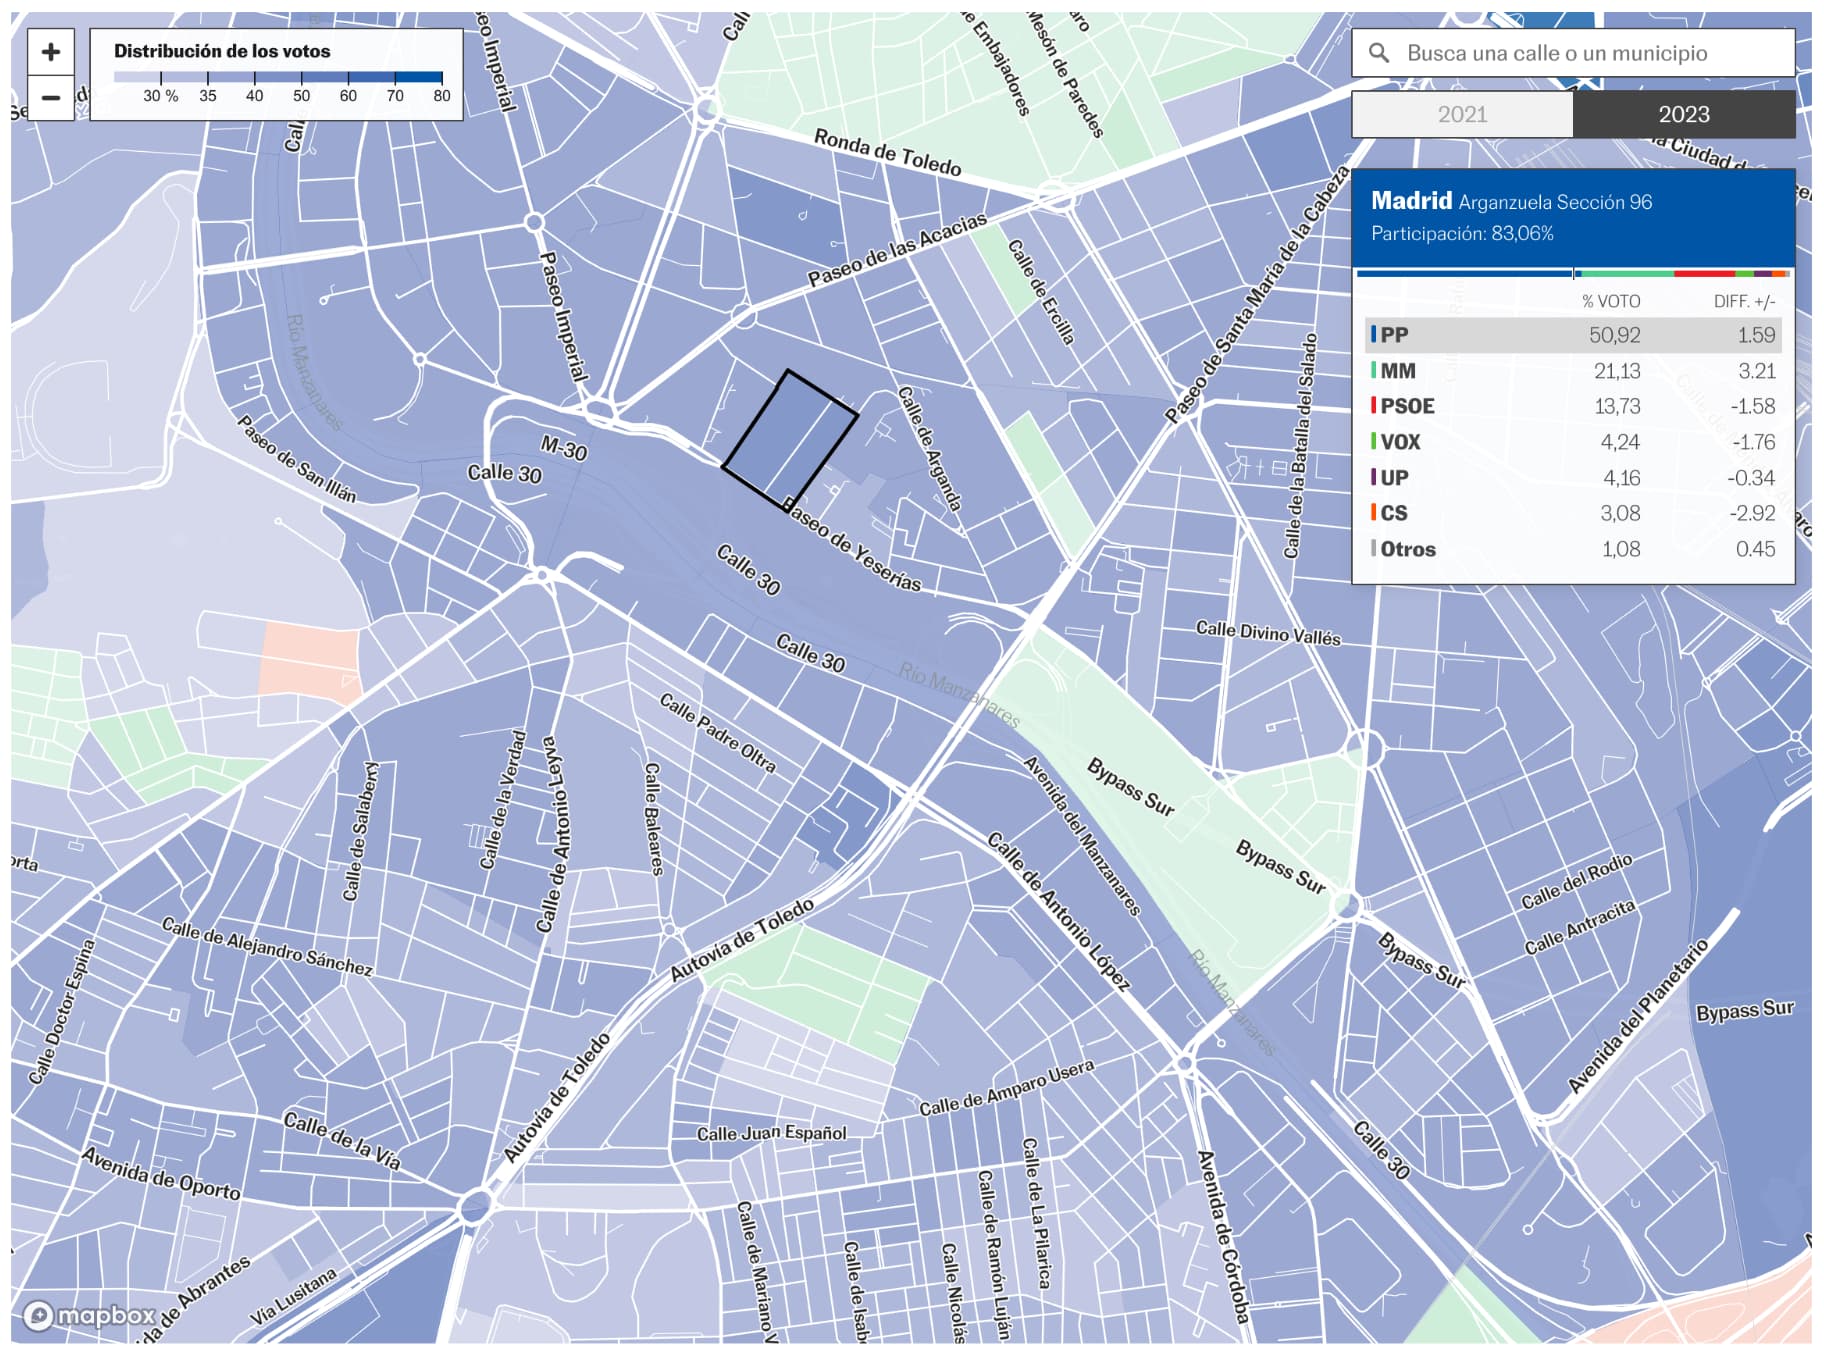Select the Otros row
Image resolution: width=1824 pixels, height=1364 pixels.
1573,549
